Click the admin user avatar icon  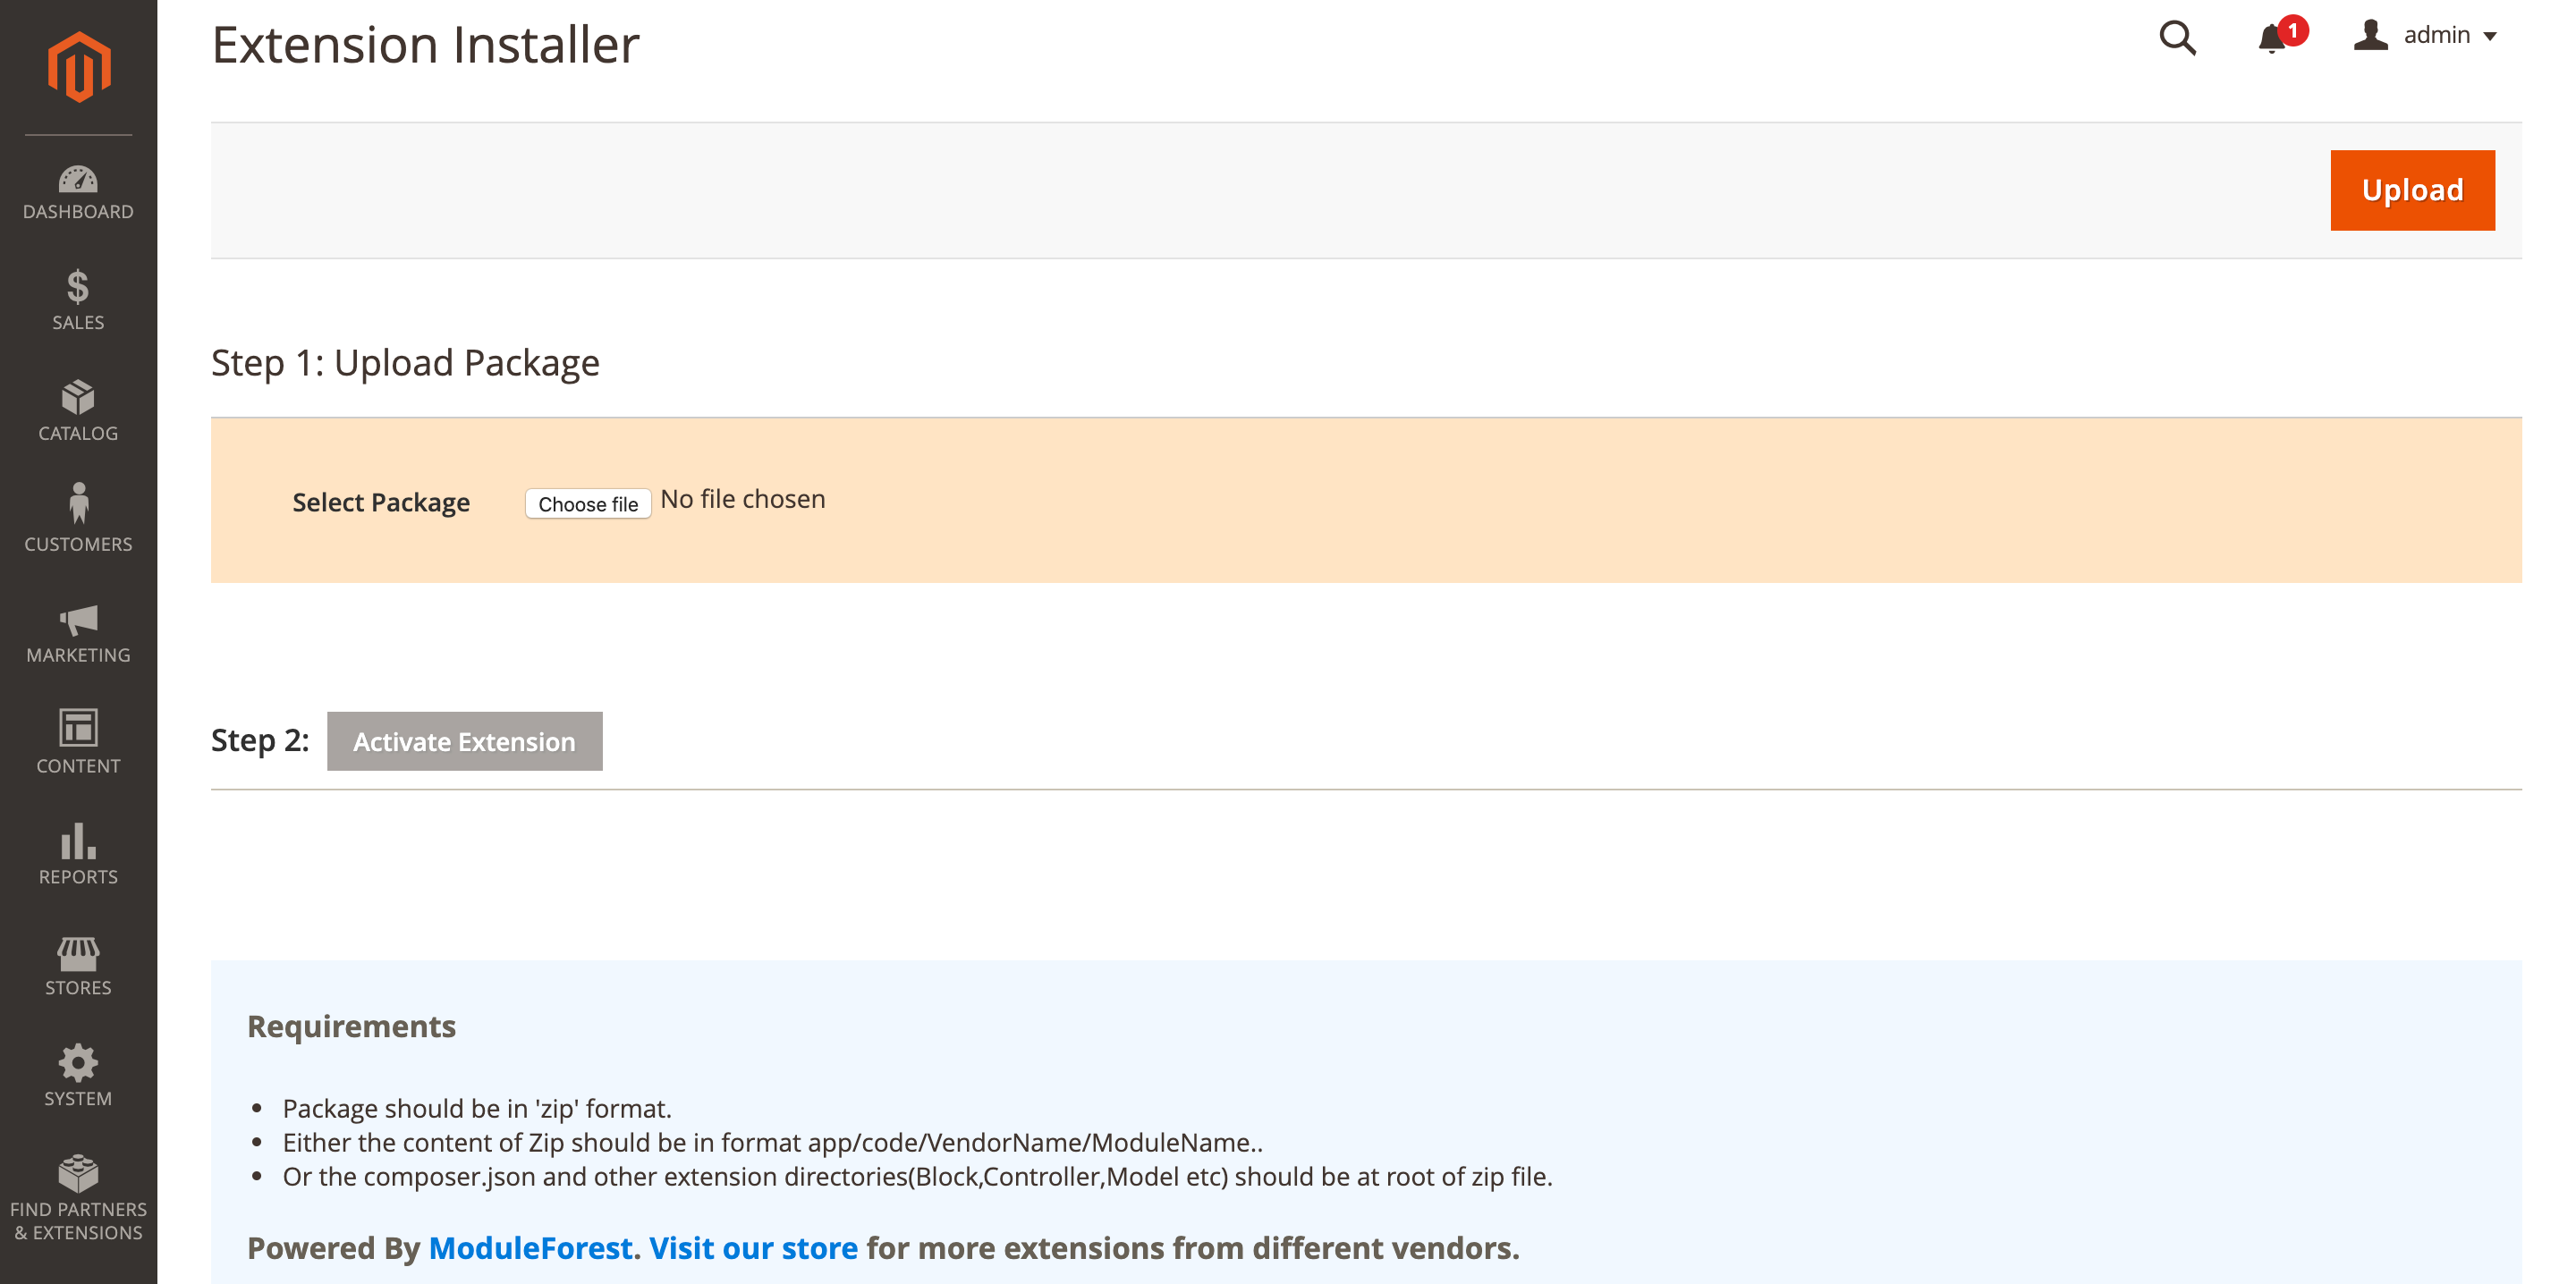tap(2369, 35)
